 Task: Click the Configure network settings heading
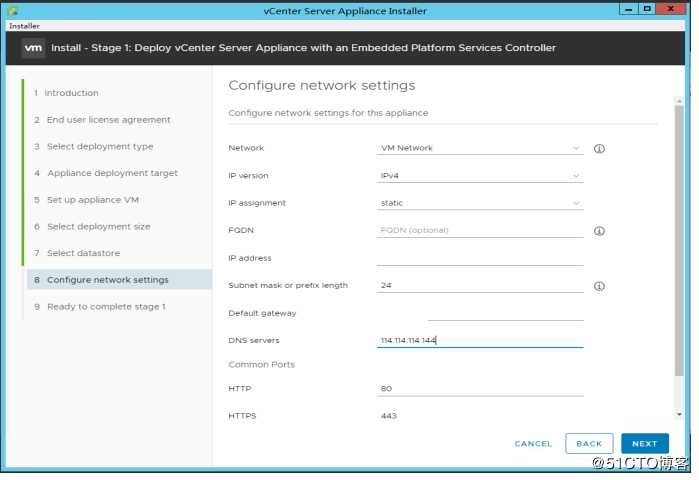[321, 85]
